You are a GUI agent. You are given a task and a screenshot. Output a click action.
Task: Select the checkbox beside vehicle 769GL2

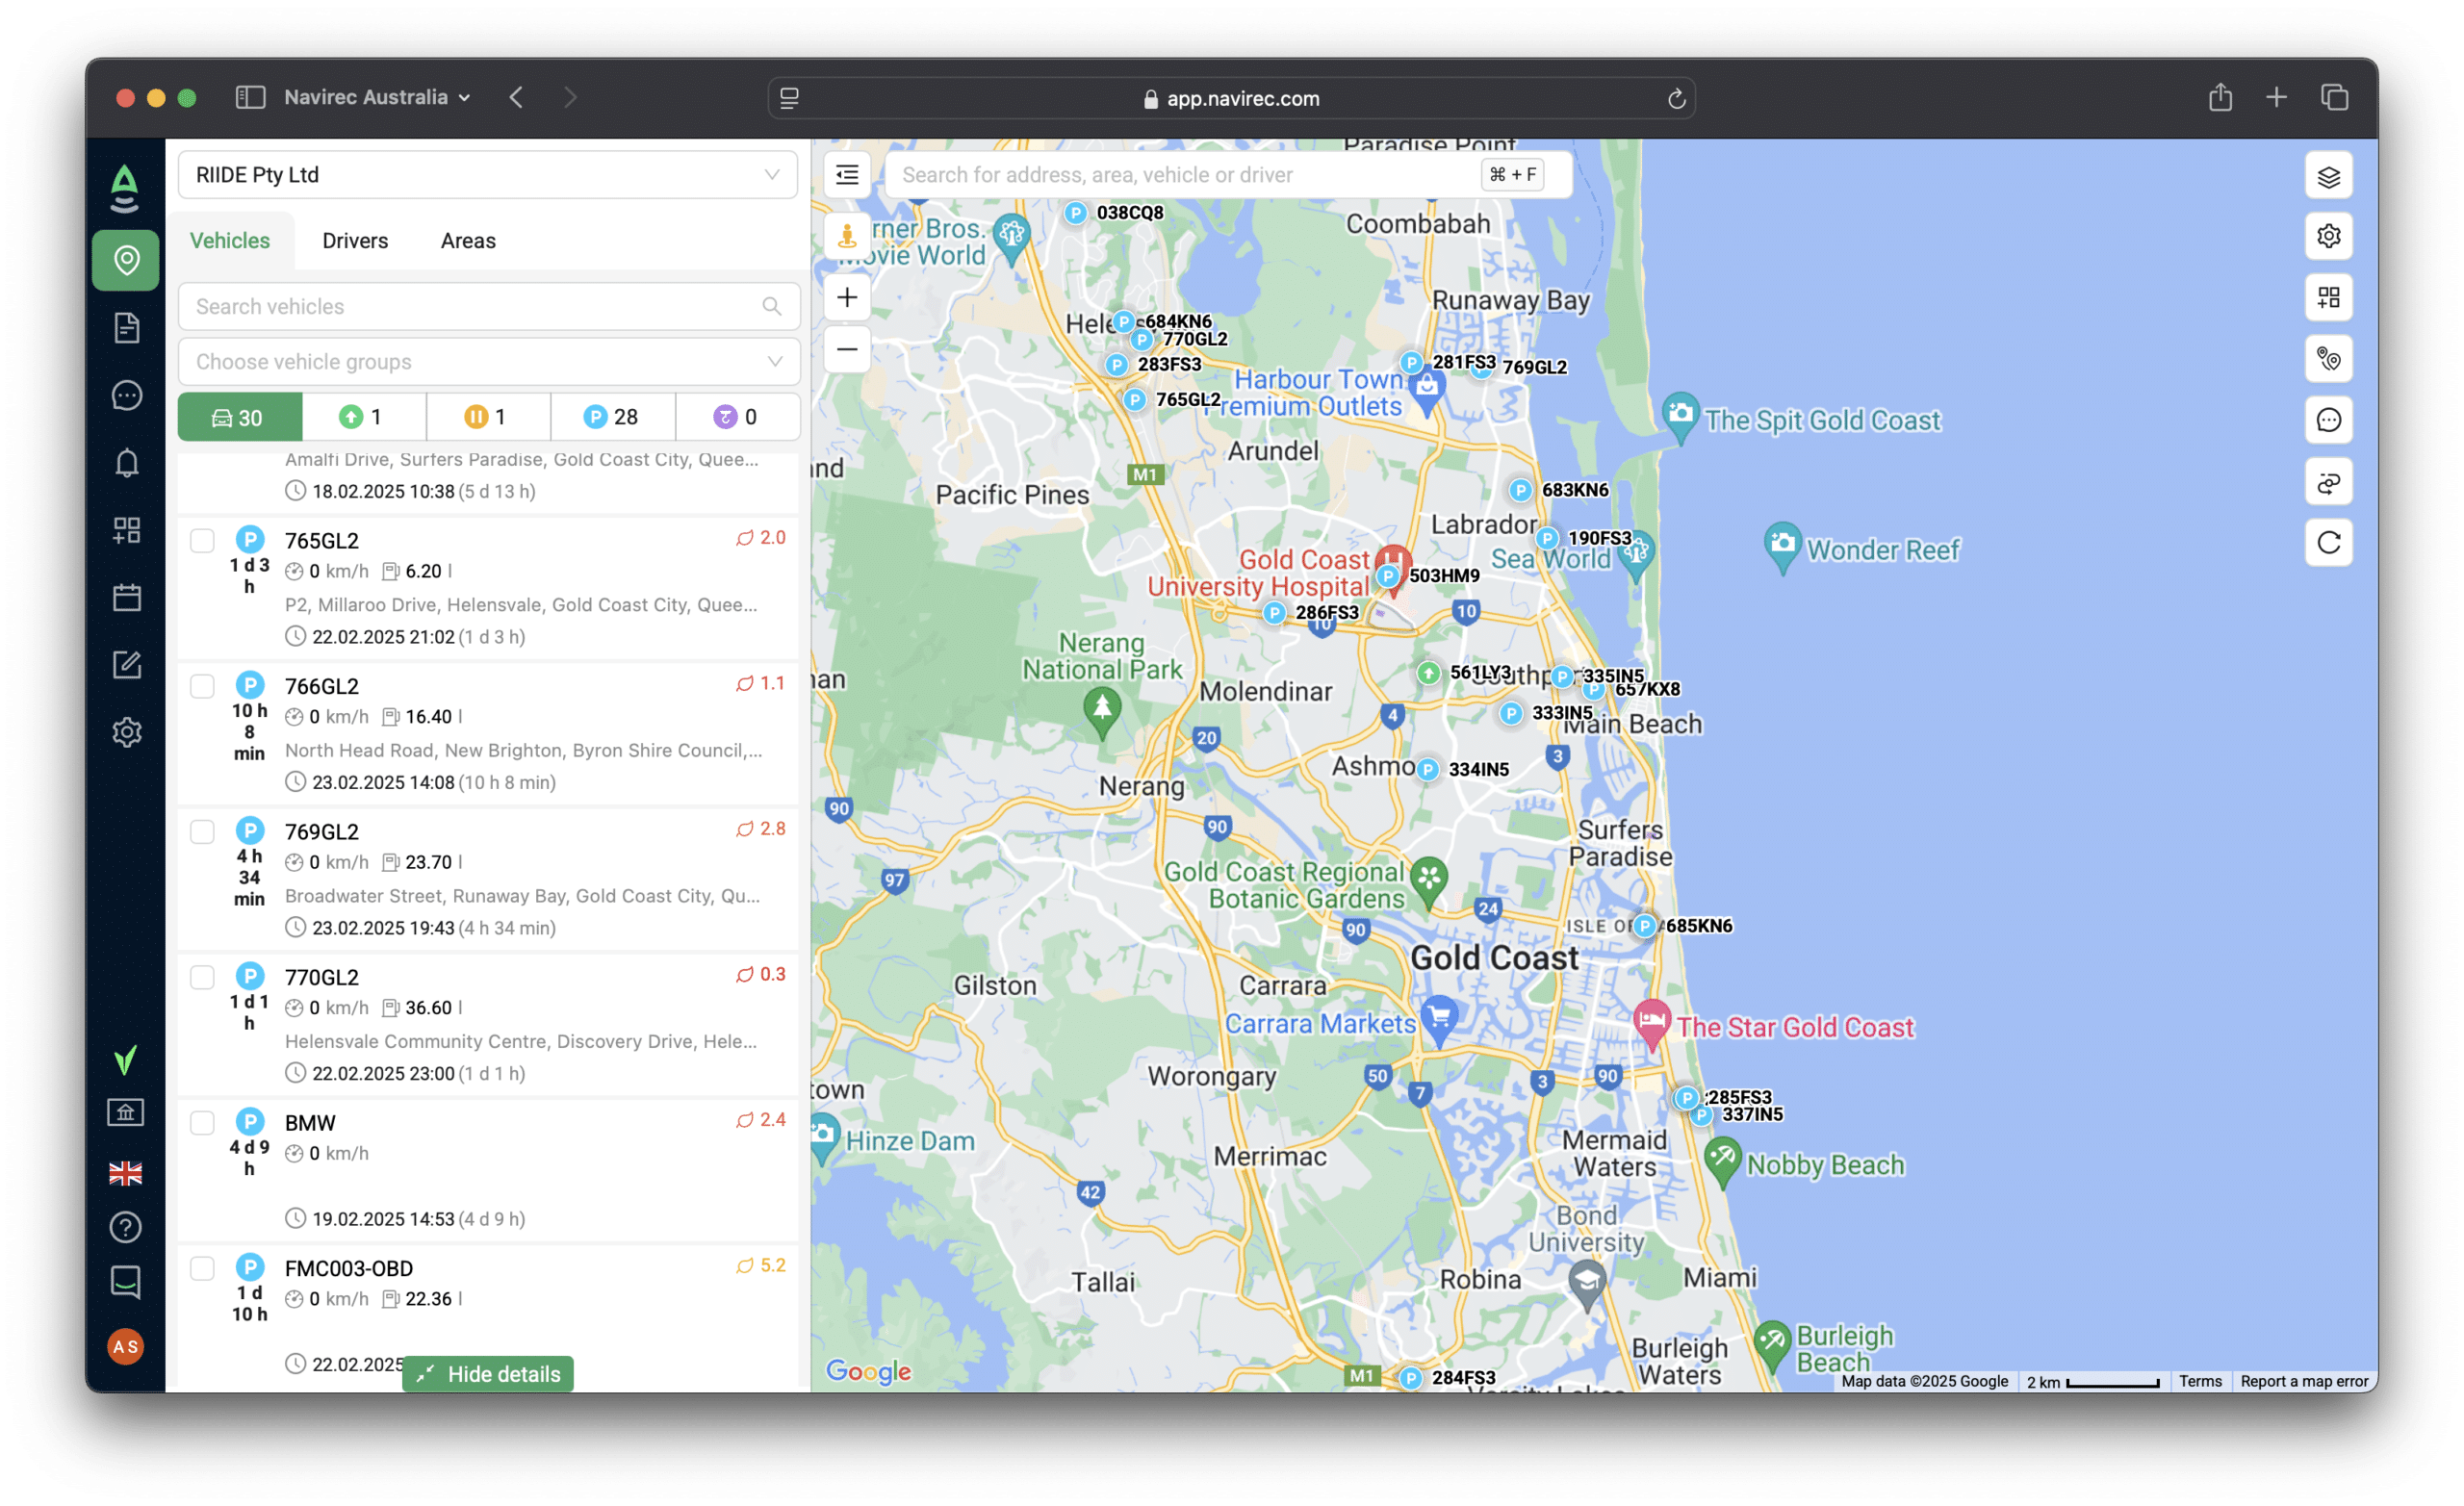202,831
